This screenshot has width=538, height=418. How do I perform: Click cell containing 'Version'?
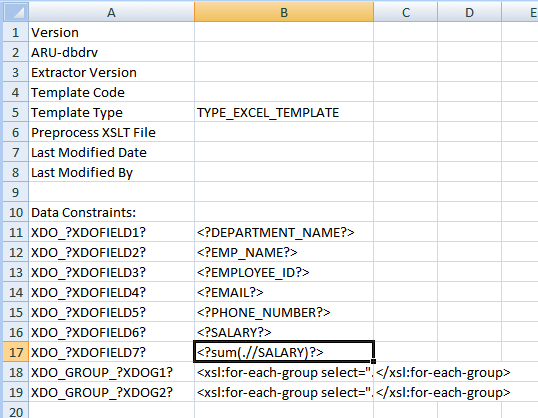[112, 32]
